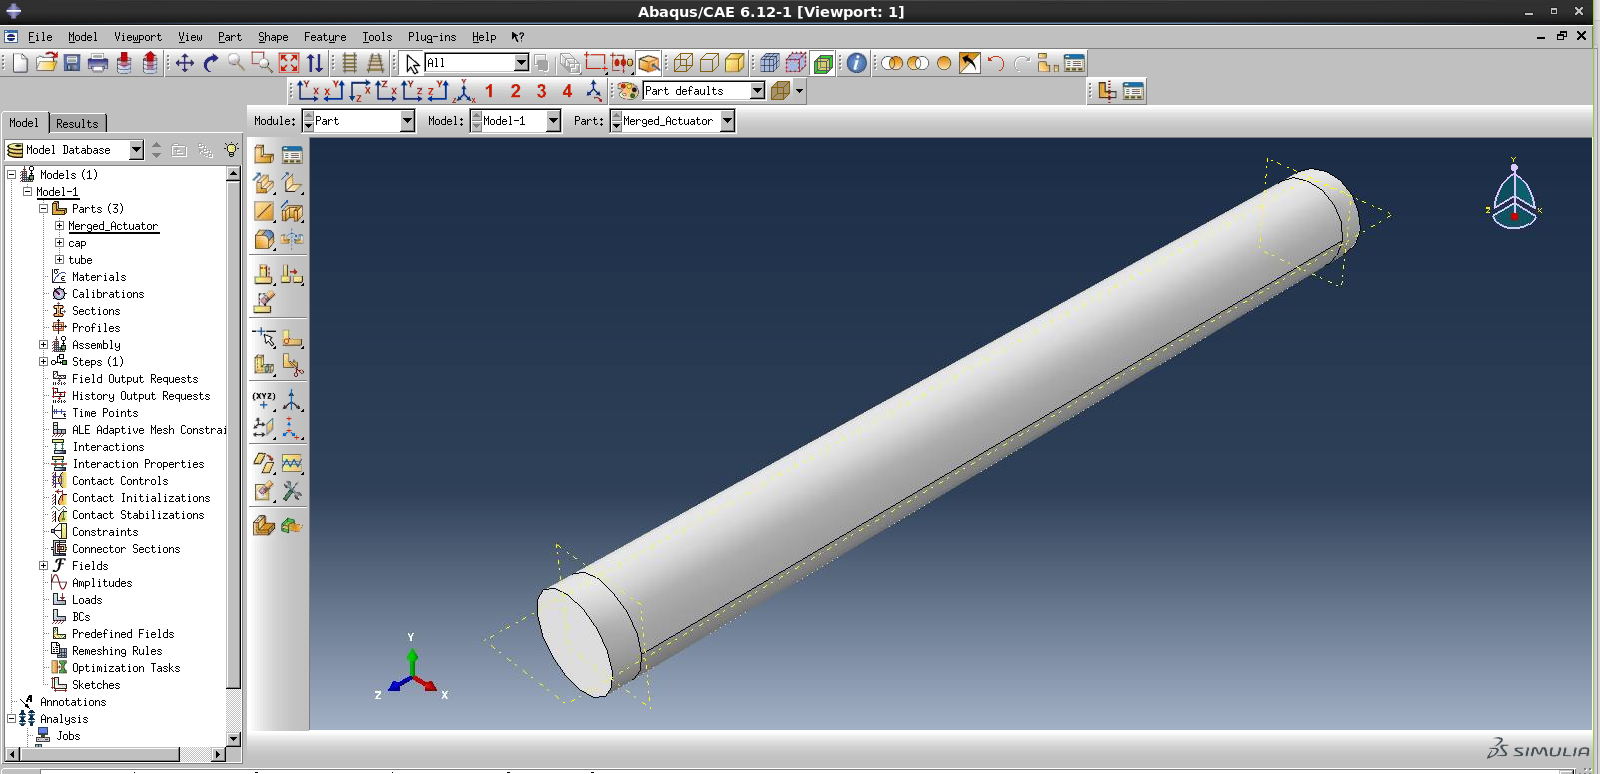1600x774 pixels.
Task: Collapse the Parts (3) tree node
Action: tap(43, 209)
